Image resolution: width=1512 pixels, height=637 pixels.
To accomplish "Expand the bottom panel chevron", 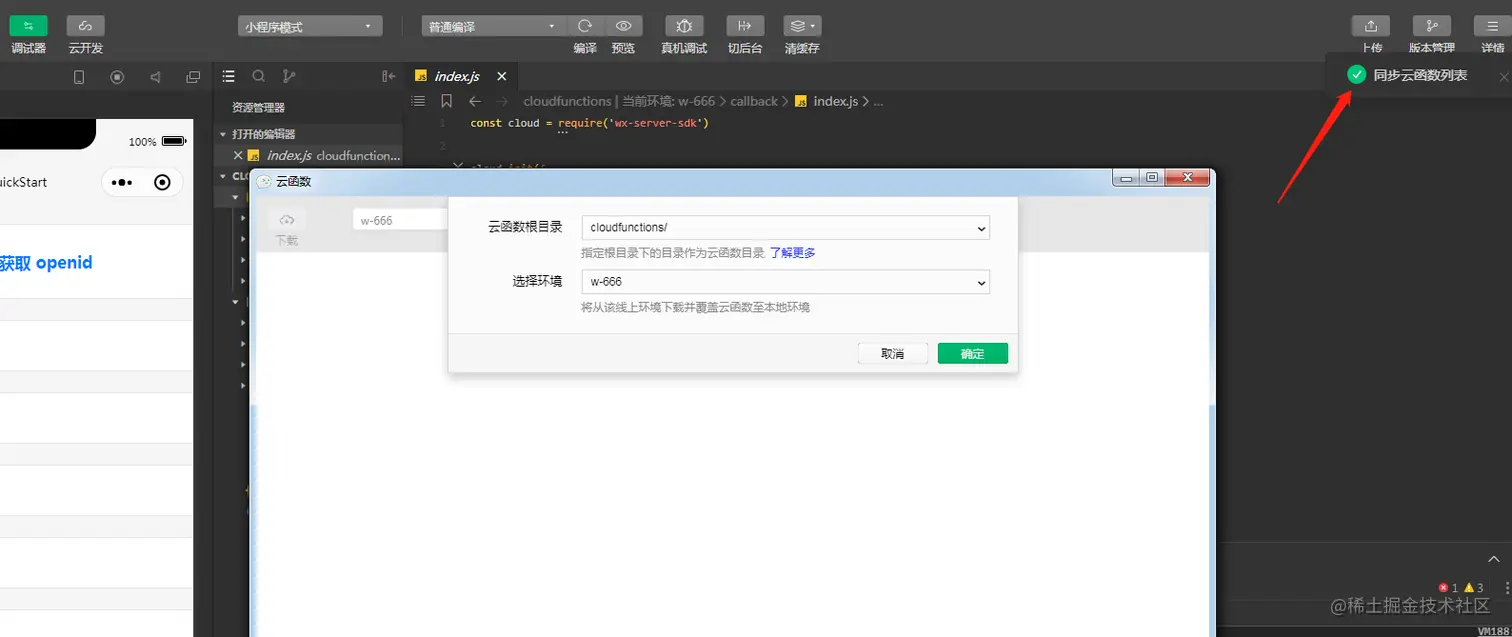I will point(1494,559).
